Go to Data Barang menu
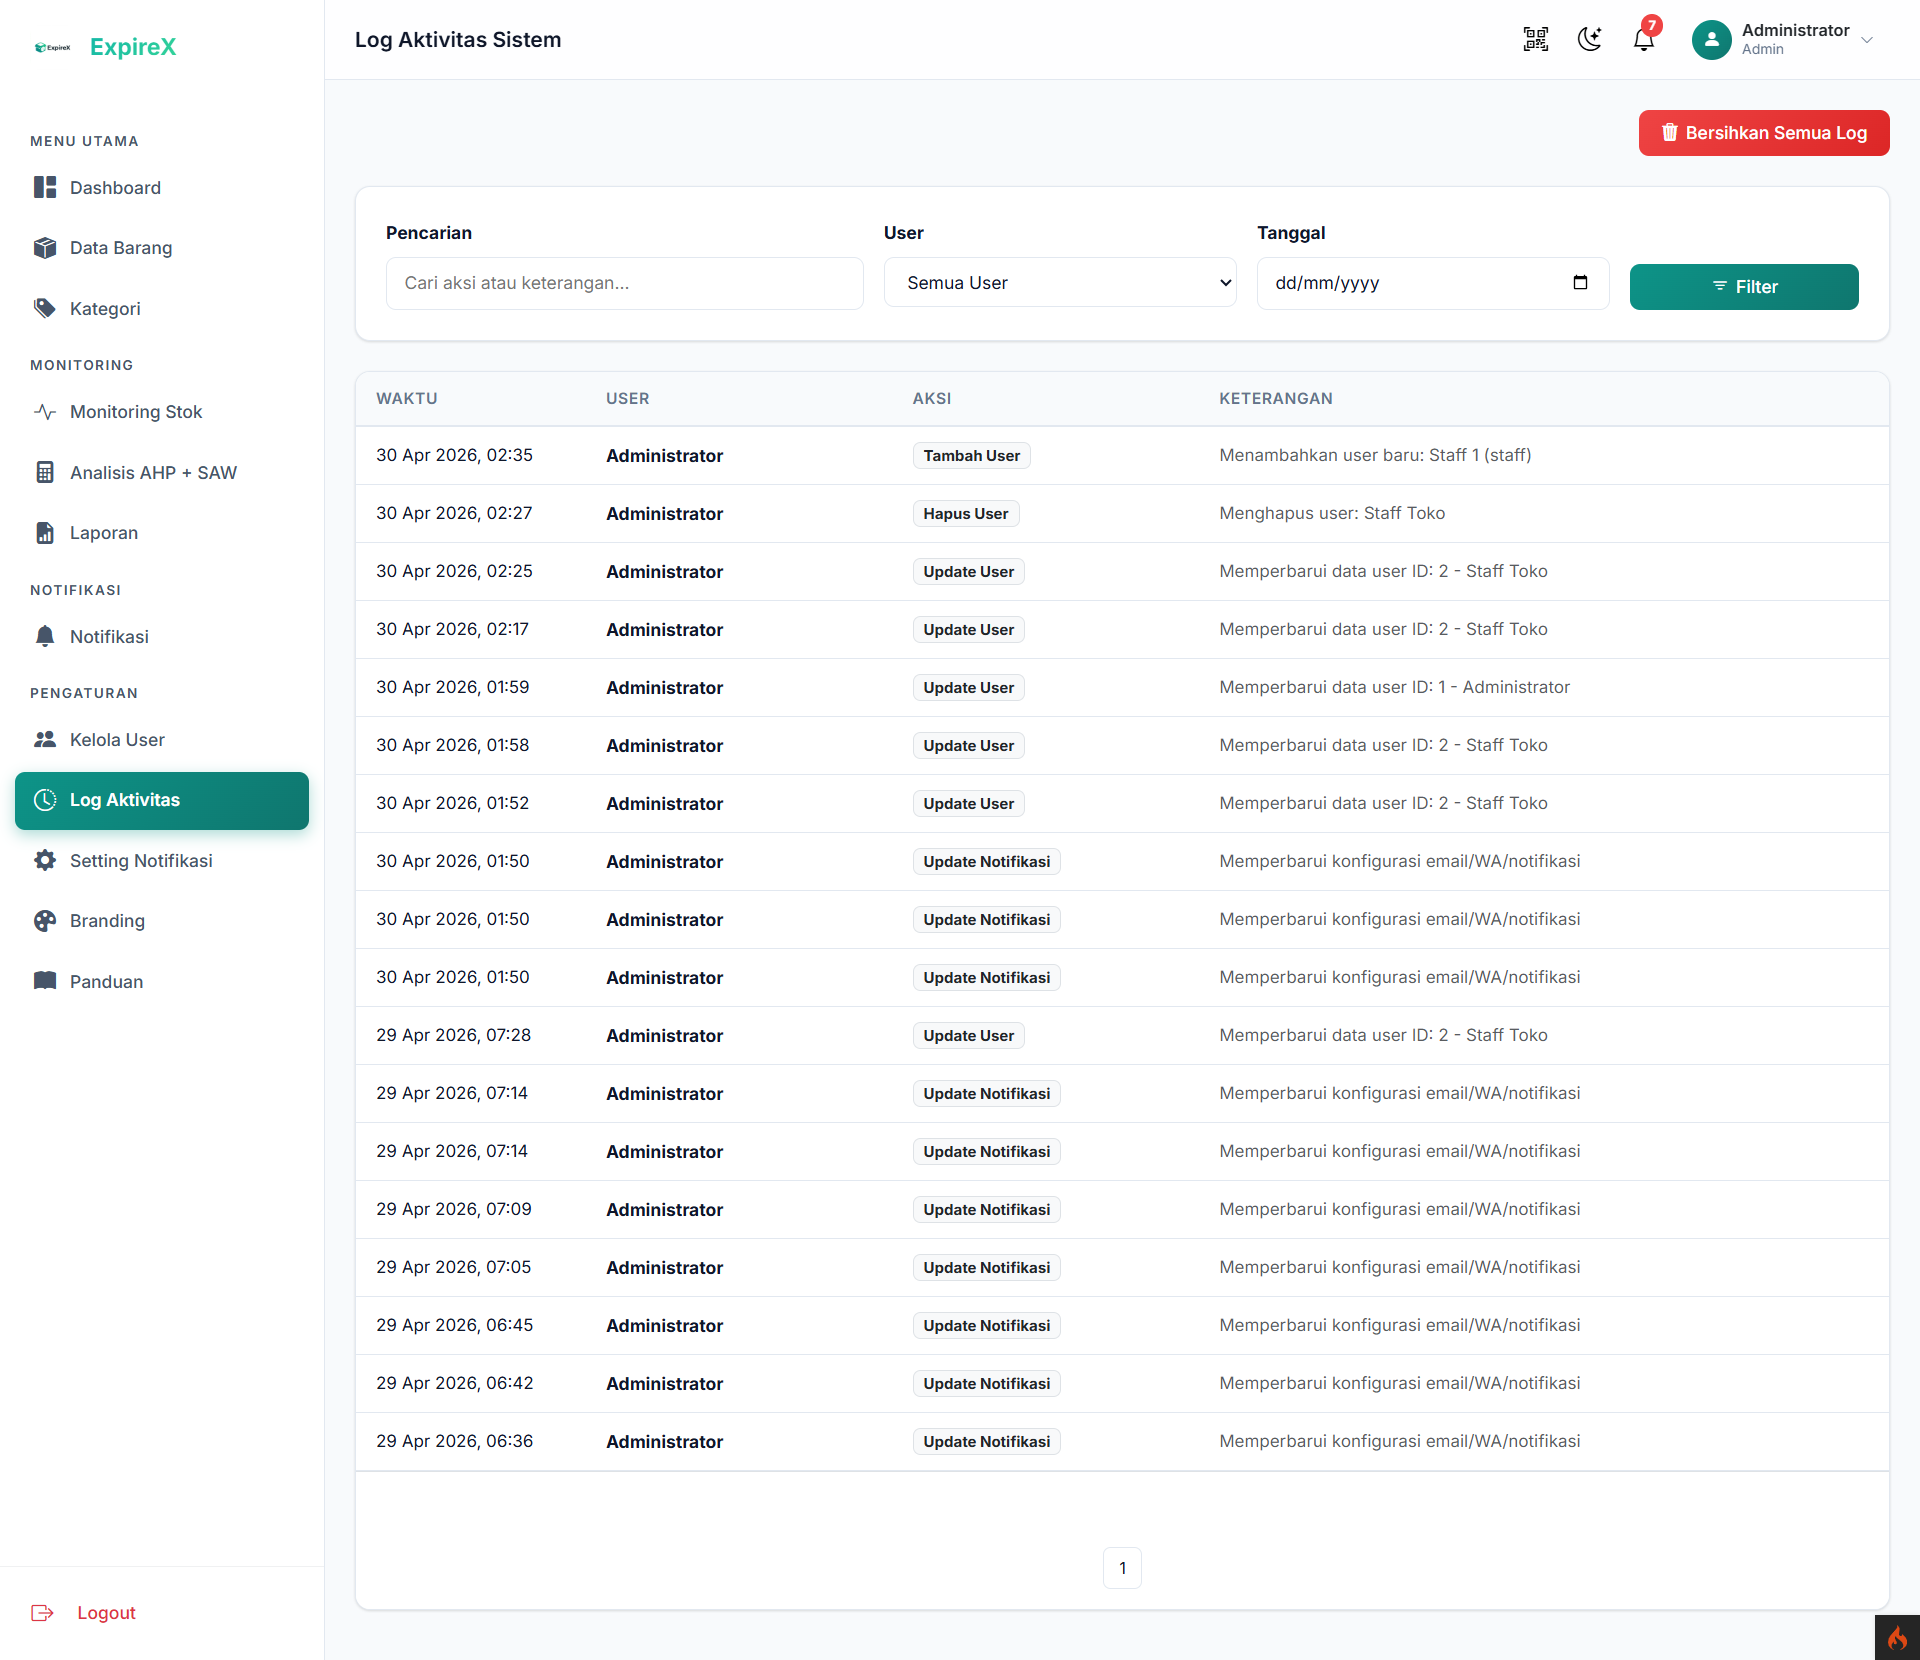 (162, 248)
